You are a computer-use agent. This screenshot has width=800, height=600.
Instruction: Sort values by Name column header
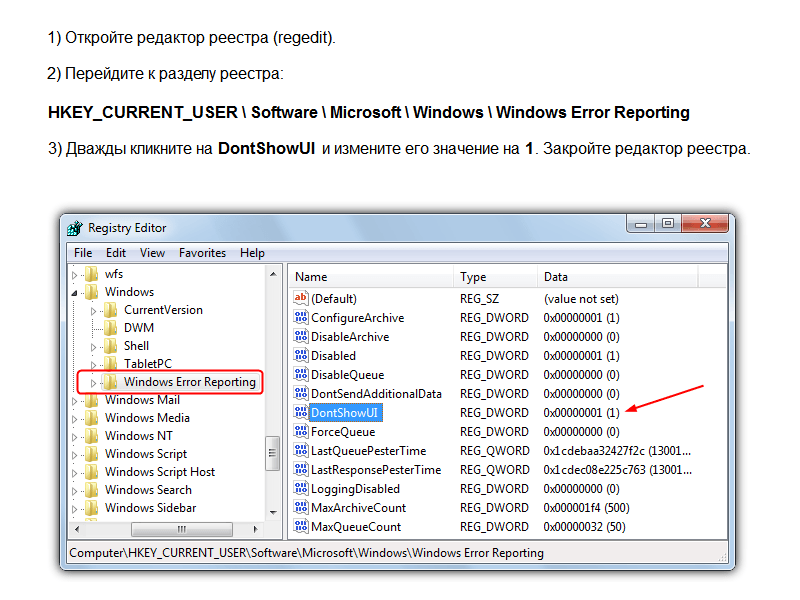[x=372, y=277]
